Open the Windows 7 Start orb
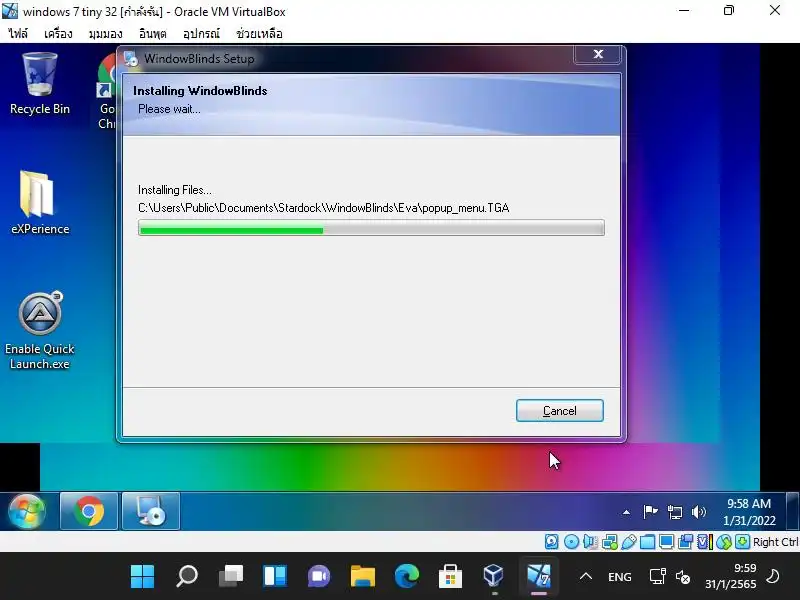The height and width of the screenshot is (600, 800). (x=28, y=511)
